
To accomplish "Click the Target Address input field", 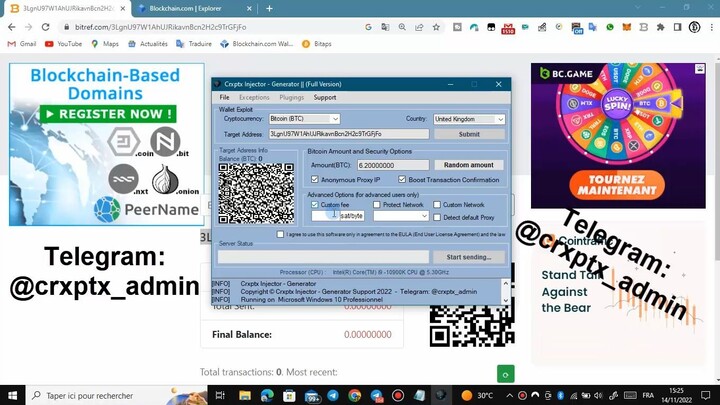I will pos(349,134).
